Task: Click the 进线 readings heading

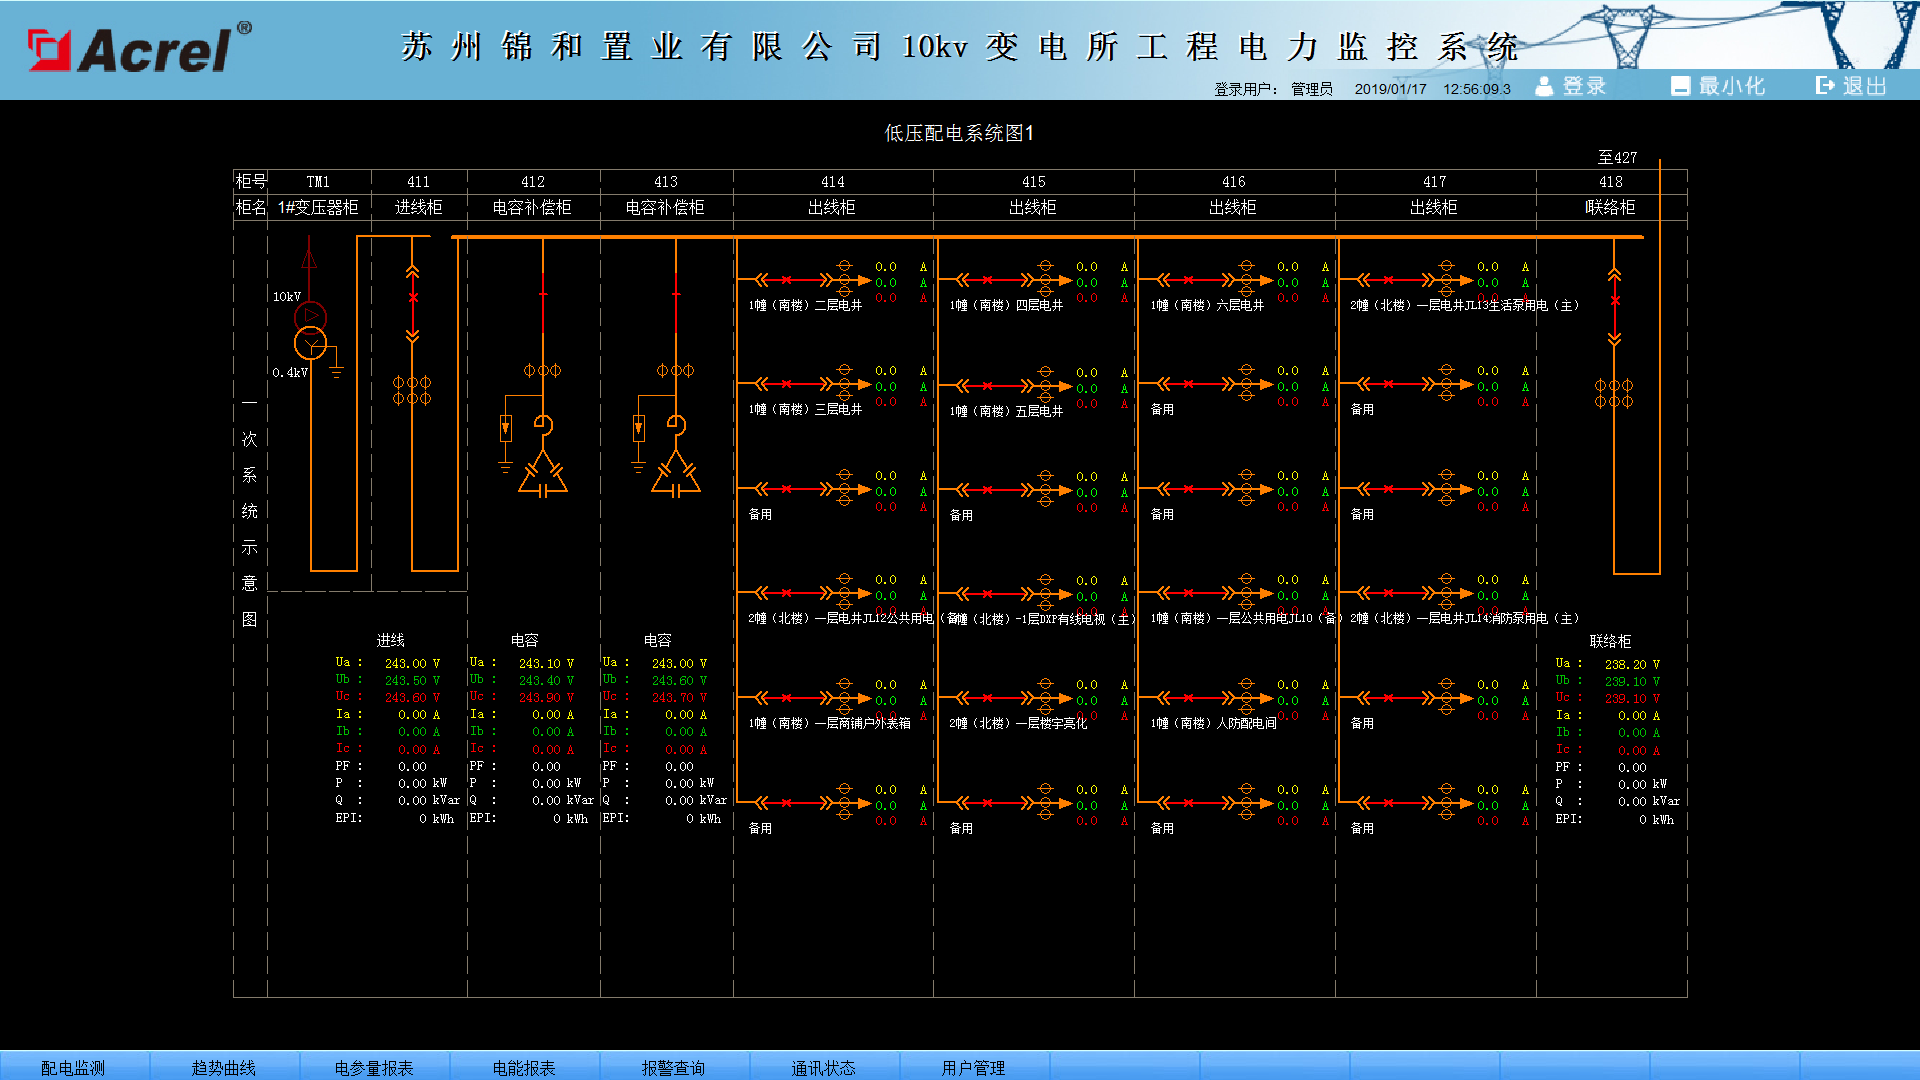Action: coord(391,640)
